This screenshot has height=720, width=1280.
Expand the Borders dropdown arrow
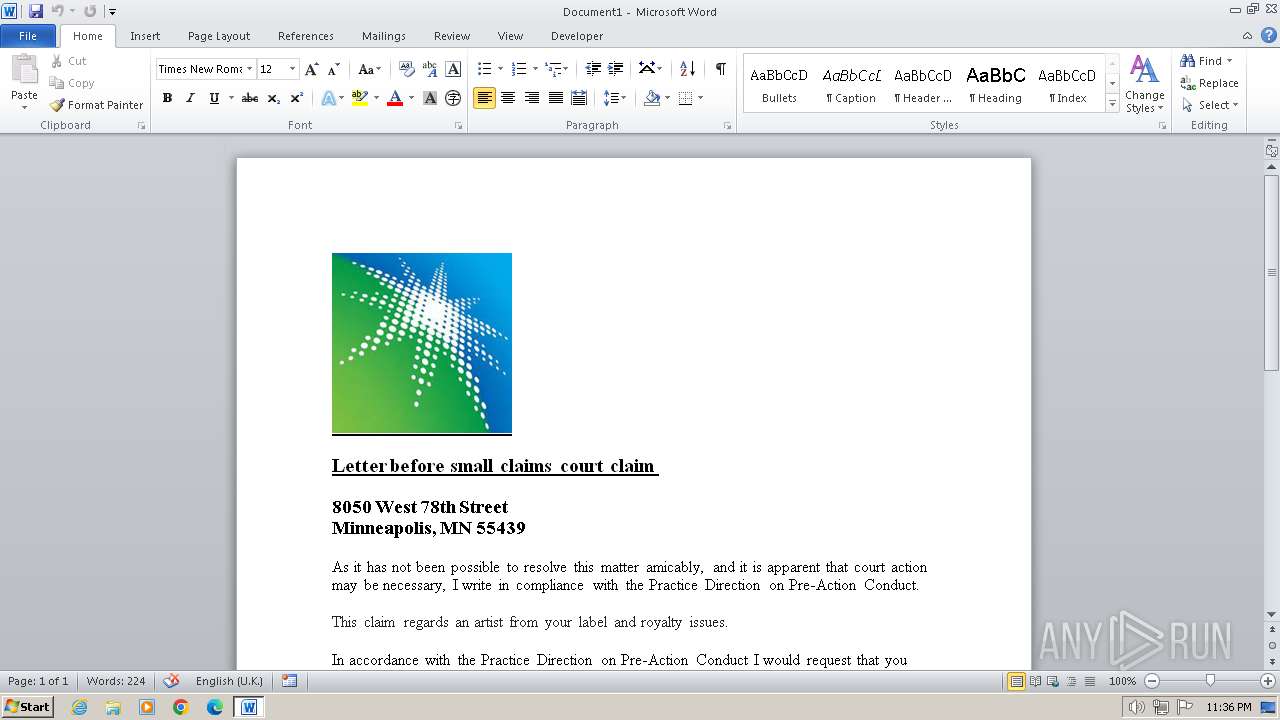click(700, 98)
